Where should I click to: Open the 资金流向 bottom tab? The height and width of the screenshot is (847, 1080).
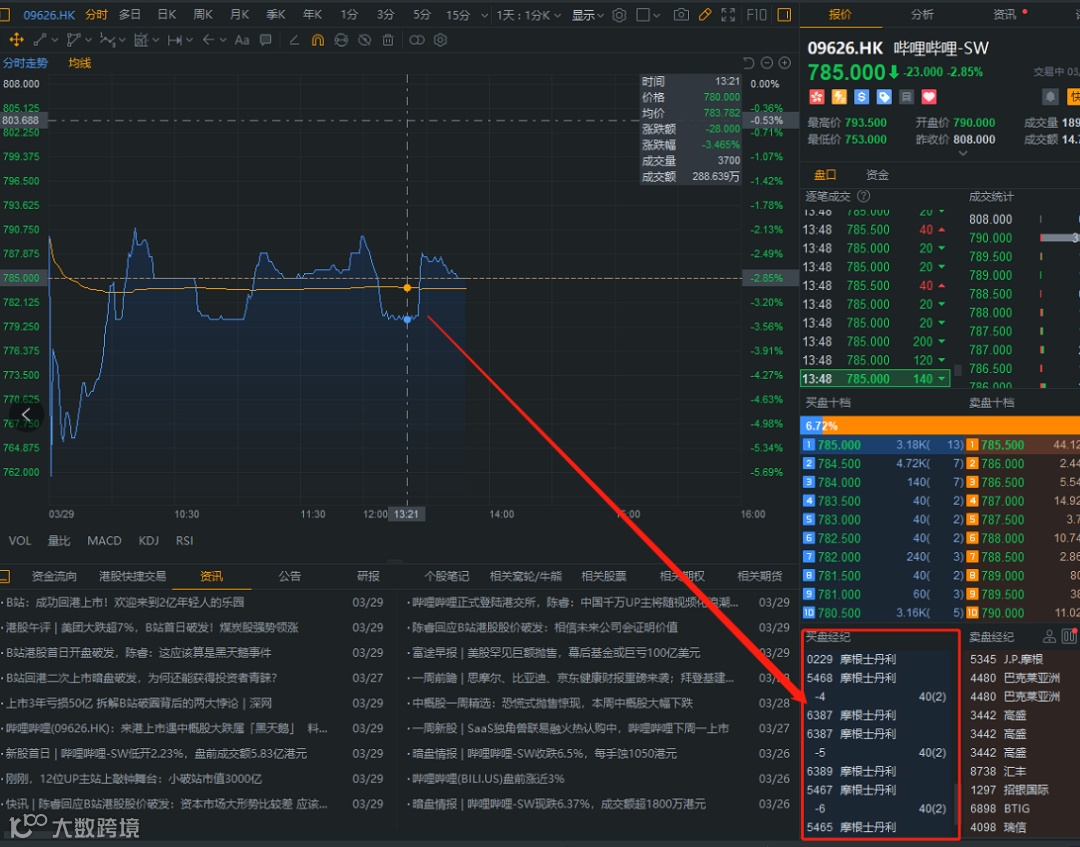54,576
